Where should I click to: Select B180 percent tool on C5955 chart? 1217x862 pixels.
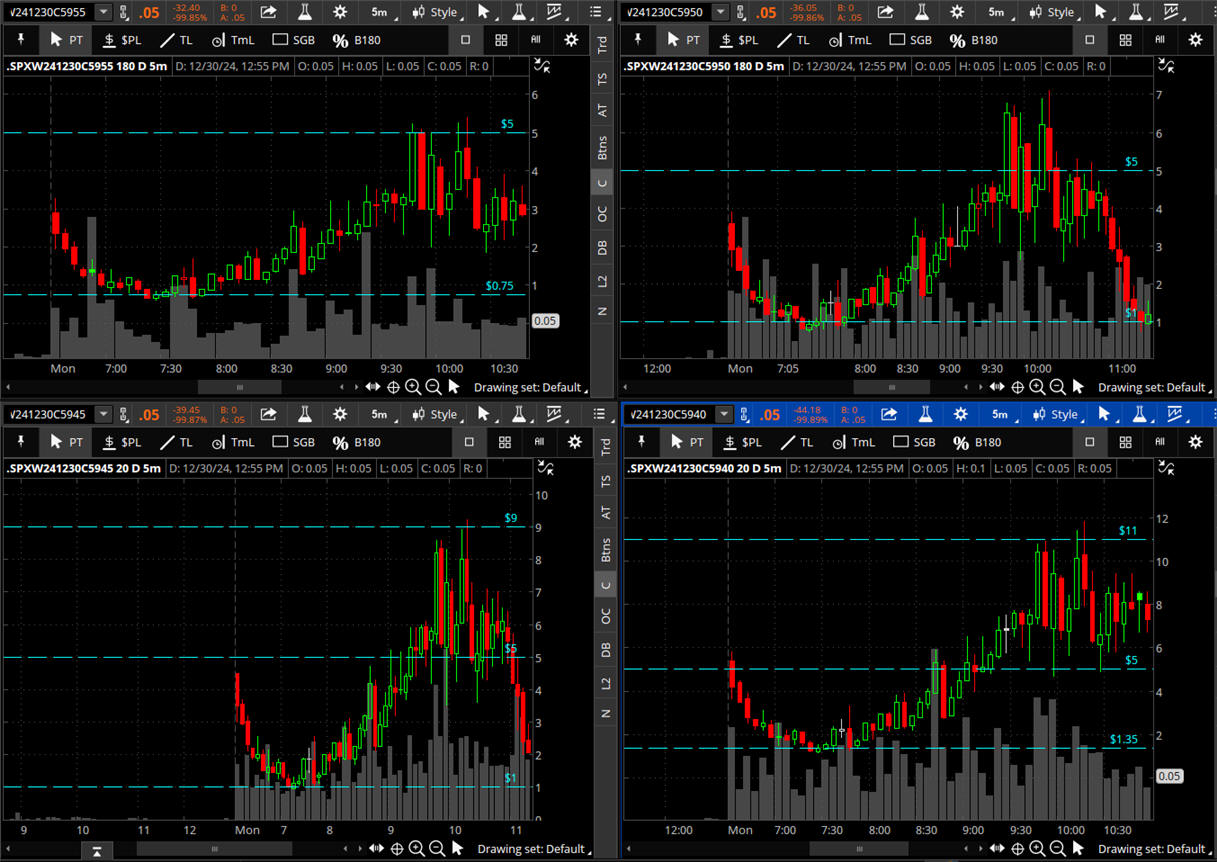tap(357, 40)
